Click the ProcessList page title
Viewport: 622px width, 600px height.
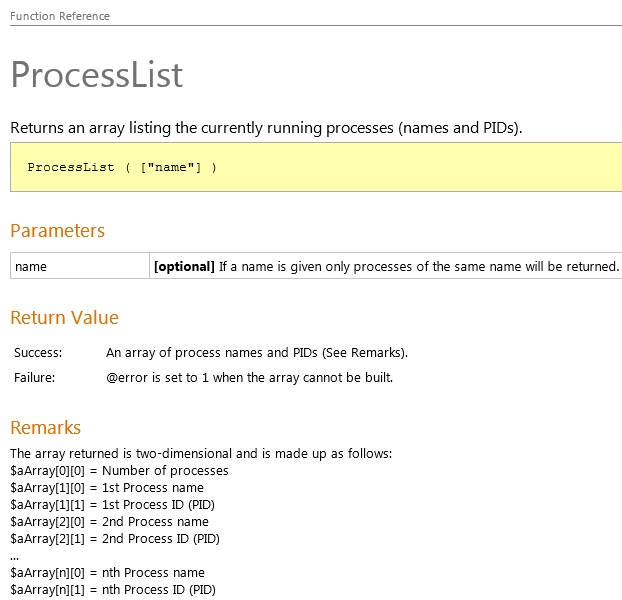tap(96, 75)
